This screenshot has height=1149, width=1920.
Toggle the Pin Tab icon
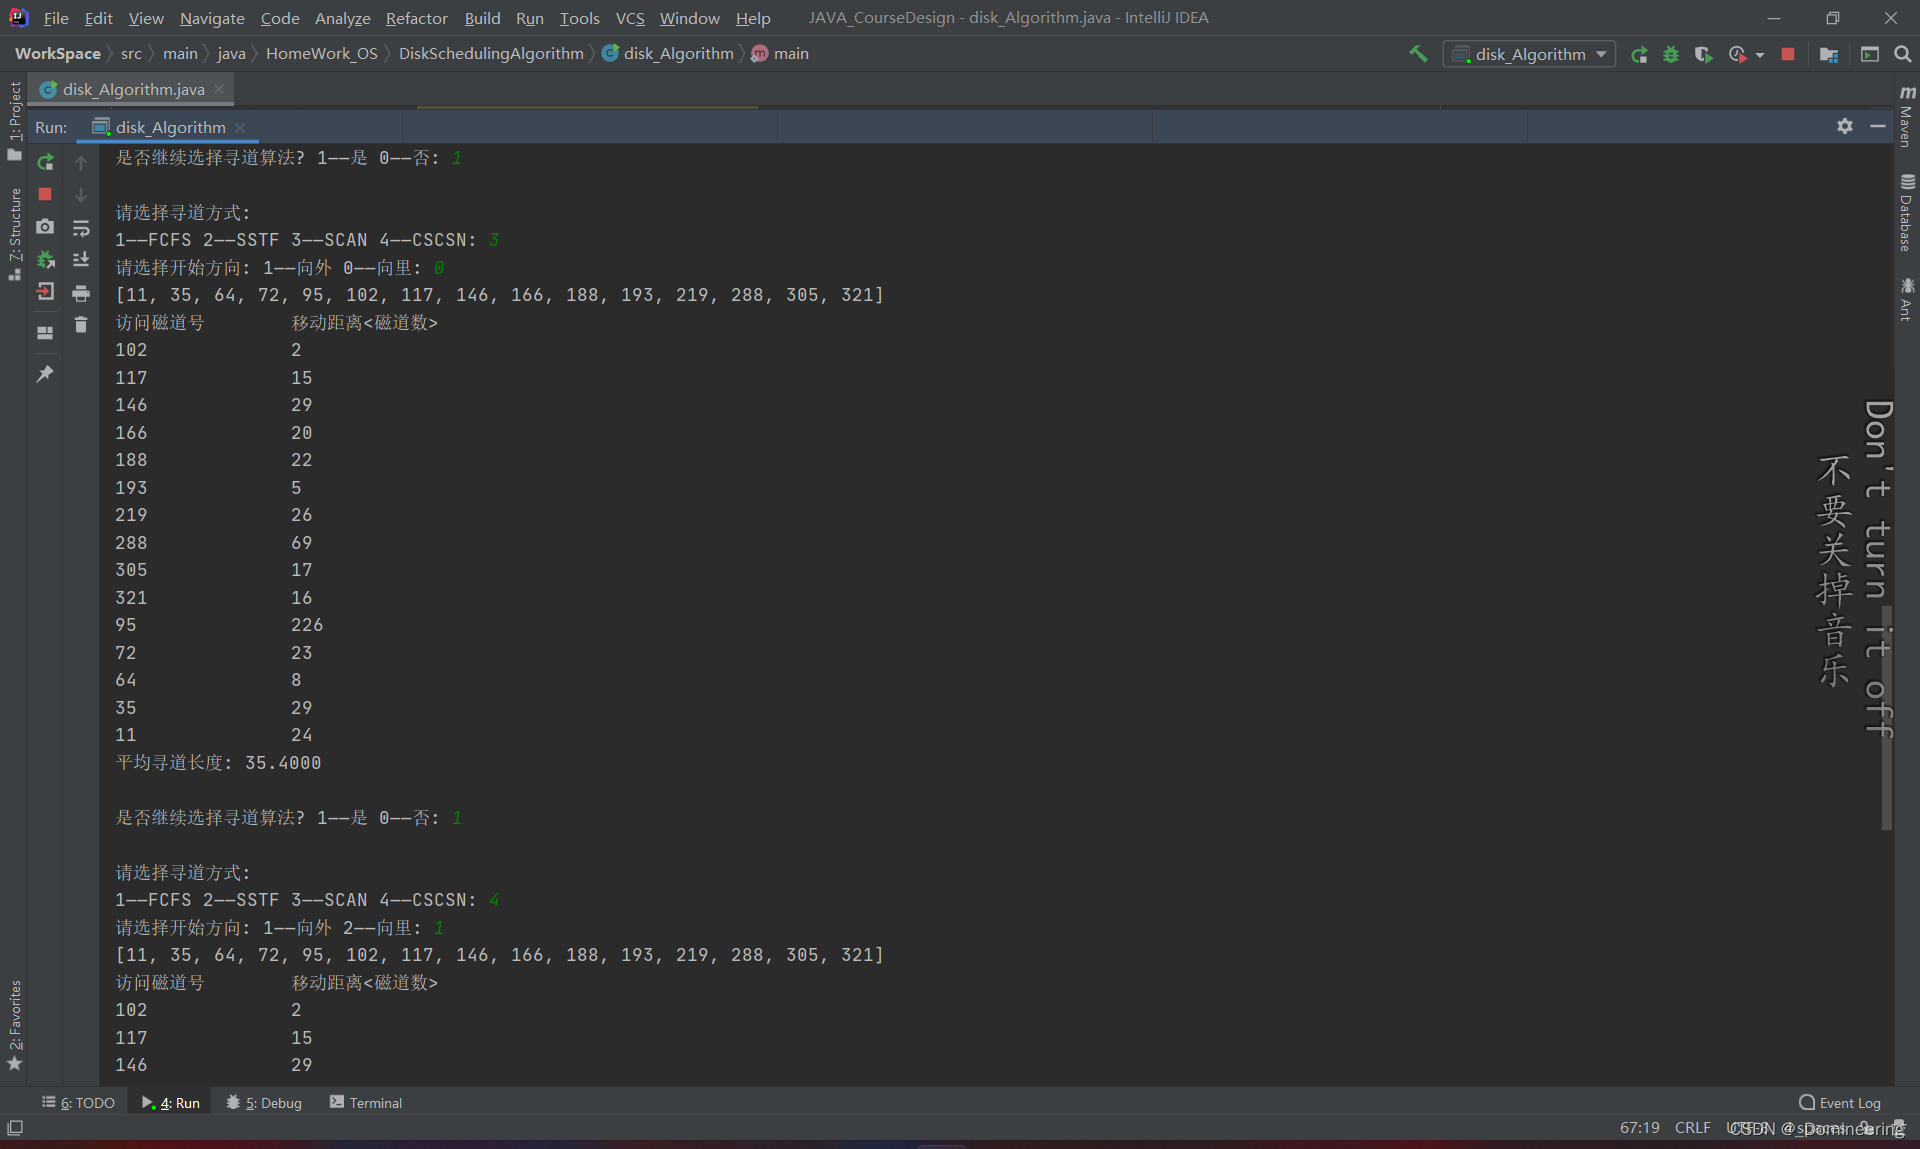pyautogui.click(x=45, y=373)
